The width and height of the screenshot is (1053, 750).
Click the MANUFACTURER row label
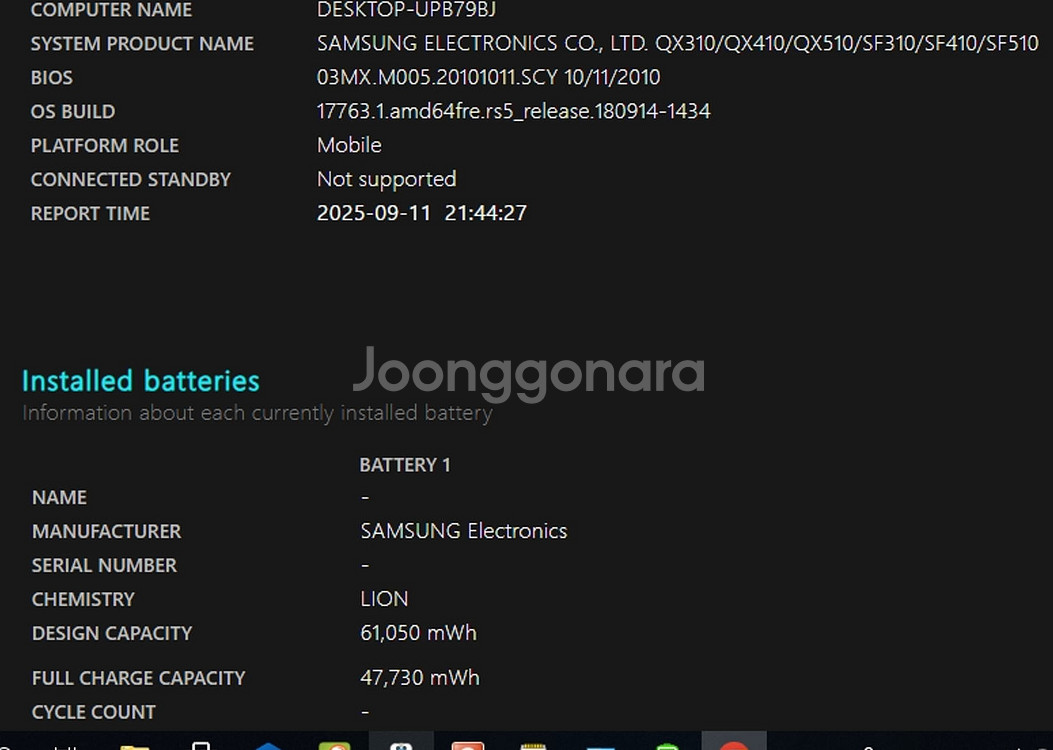coord(106,532)
